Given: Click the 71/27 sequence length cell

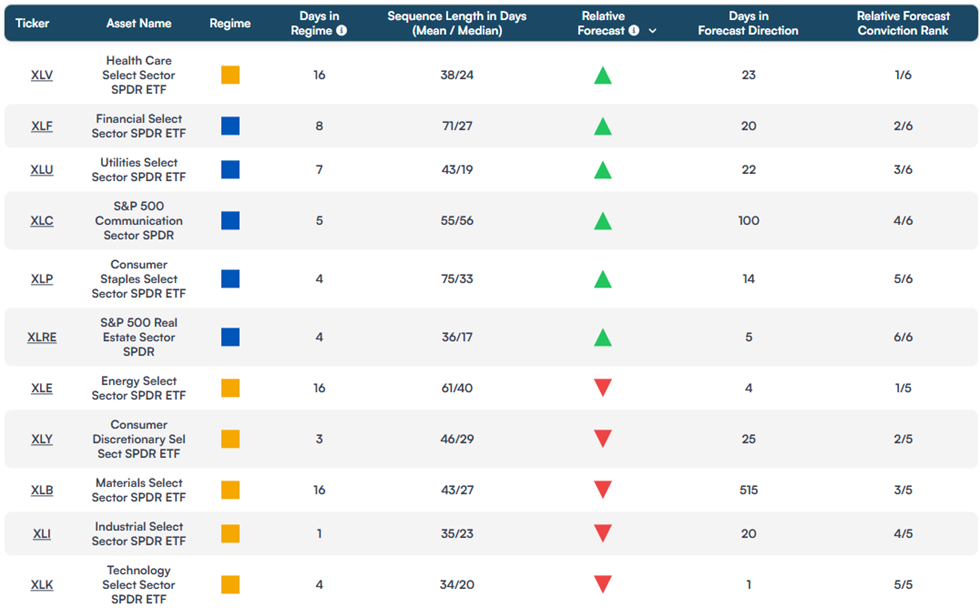Looking at the screenshot, I should (457, 126).
